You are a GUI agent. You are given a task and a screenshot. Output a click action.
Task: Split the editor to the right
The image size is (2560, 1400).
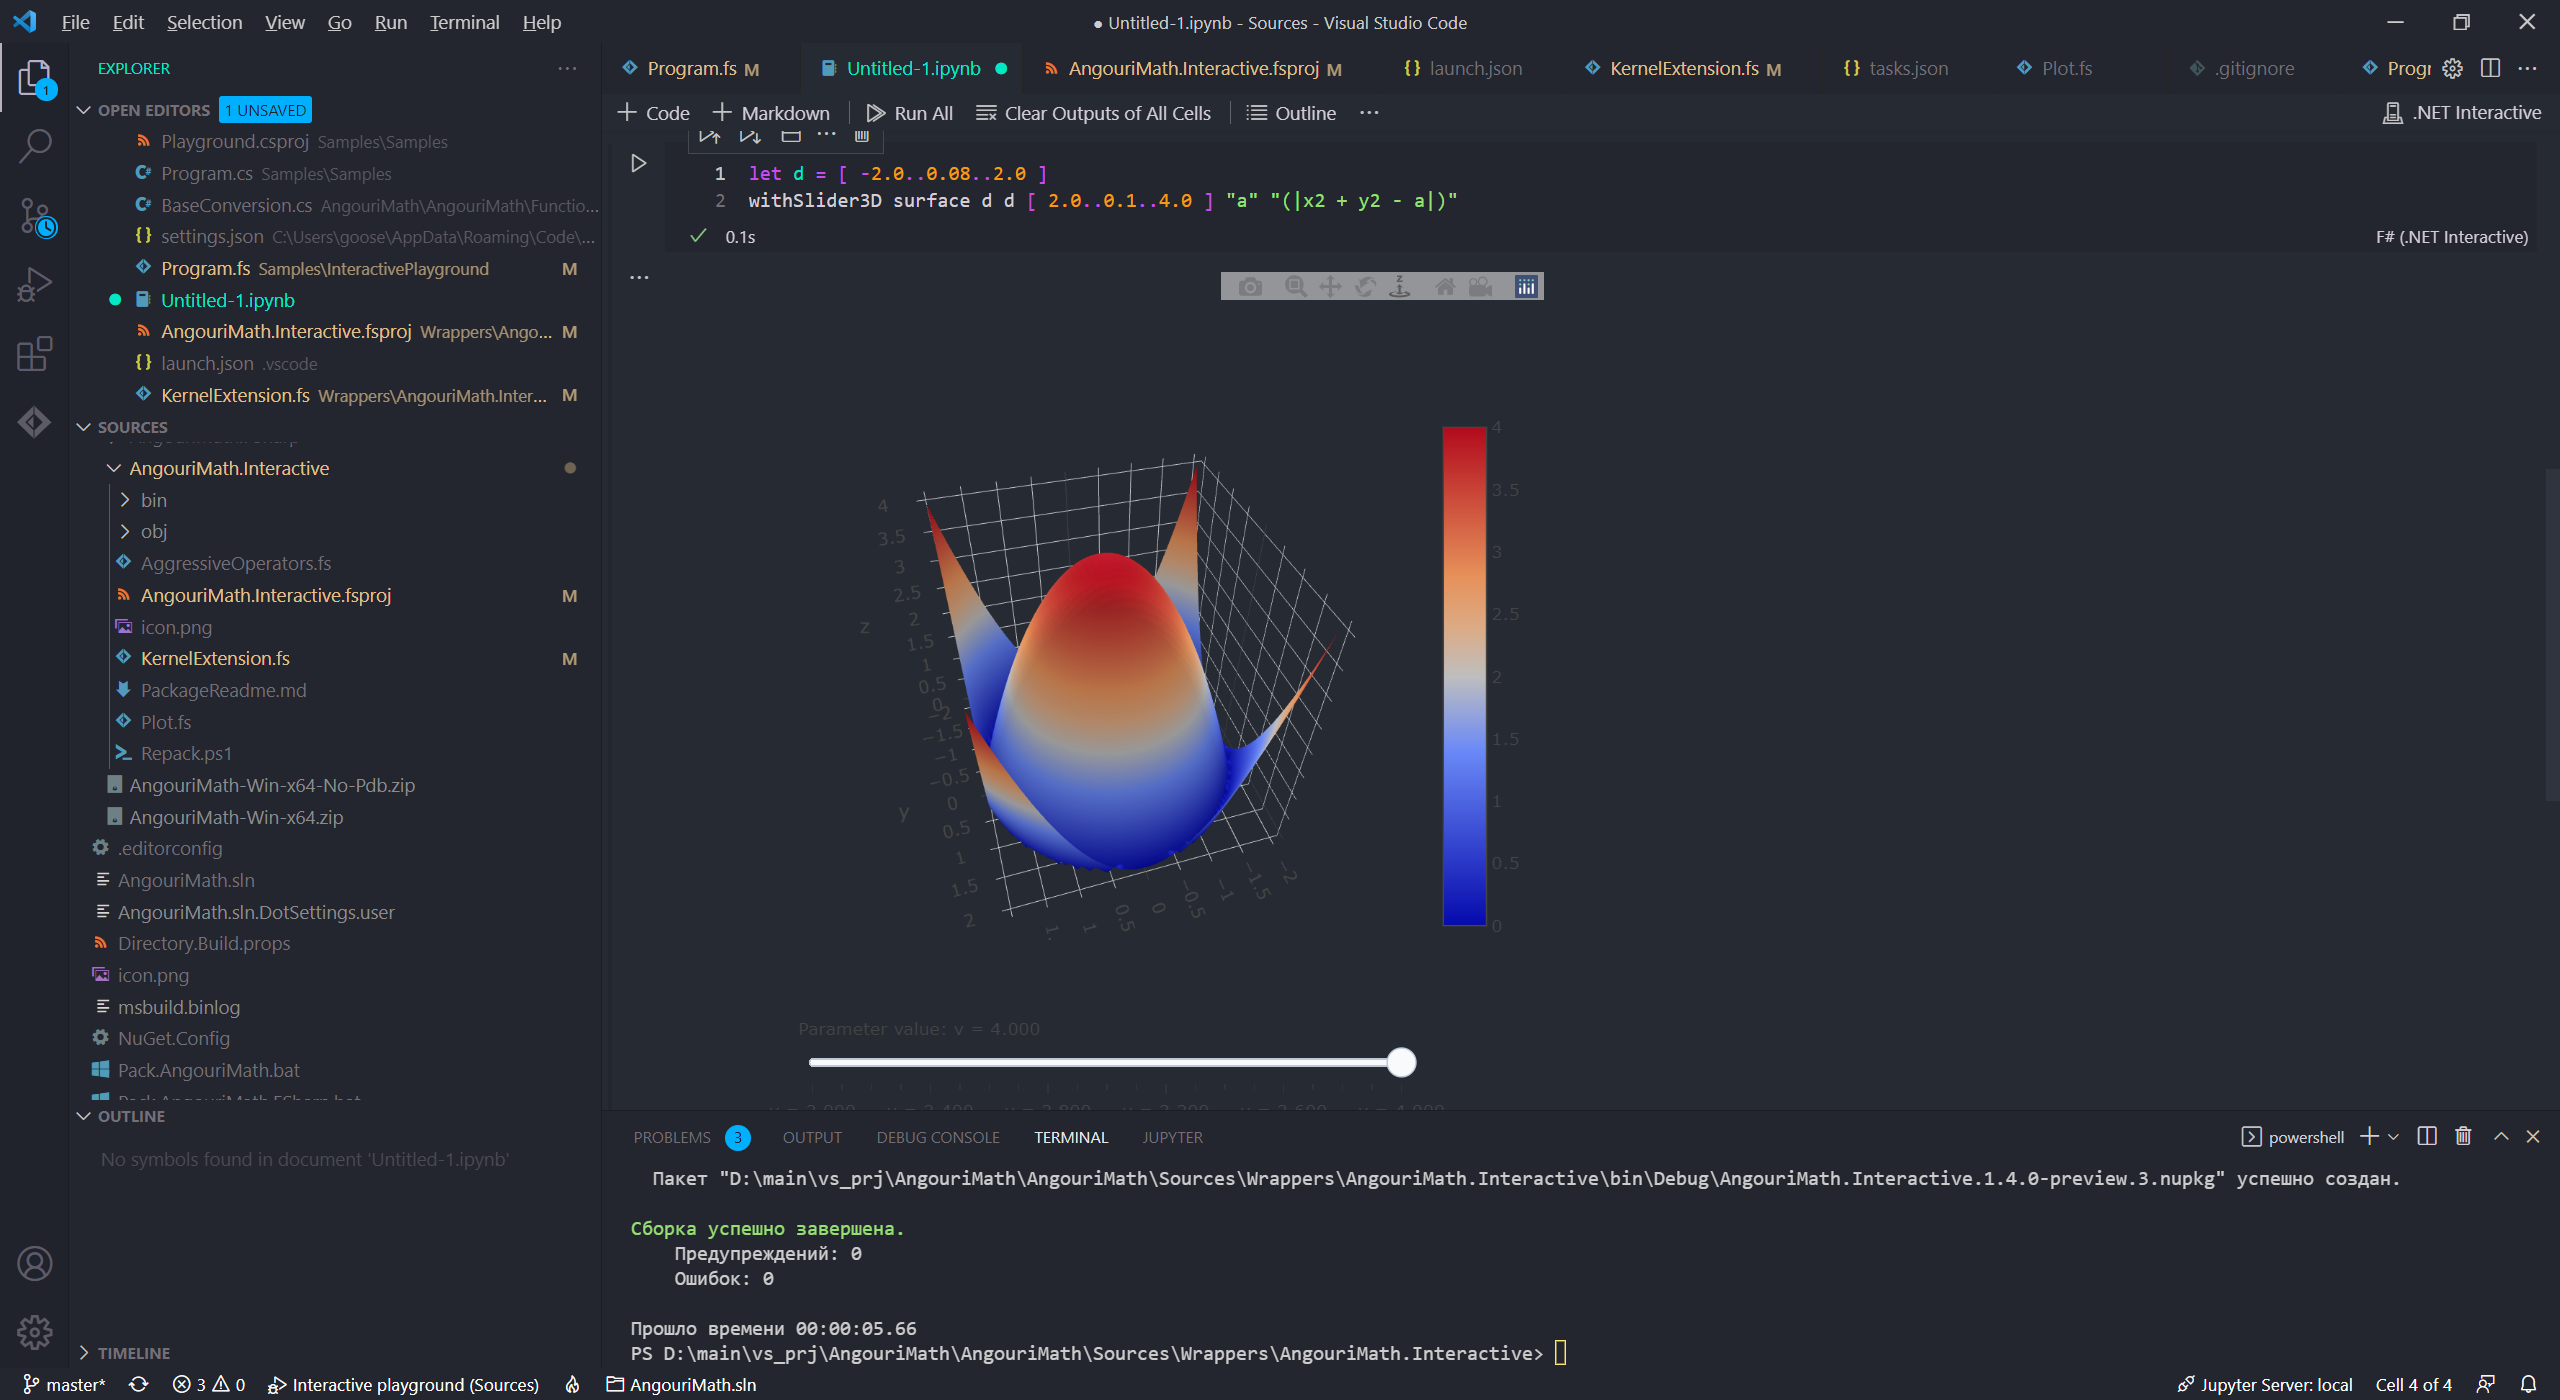tap(2490, 68)
